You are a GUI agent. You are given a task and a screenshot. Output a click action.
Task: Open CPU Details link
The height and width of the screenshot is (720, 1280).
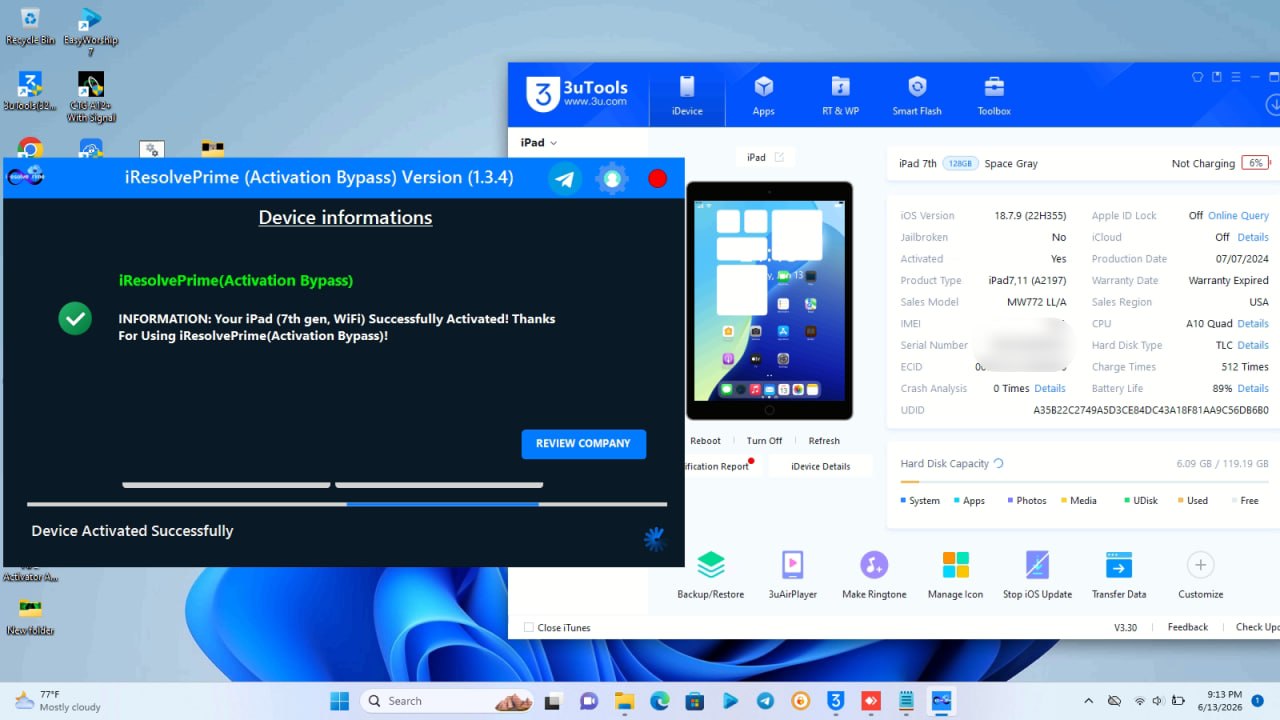[1253, 324]
